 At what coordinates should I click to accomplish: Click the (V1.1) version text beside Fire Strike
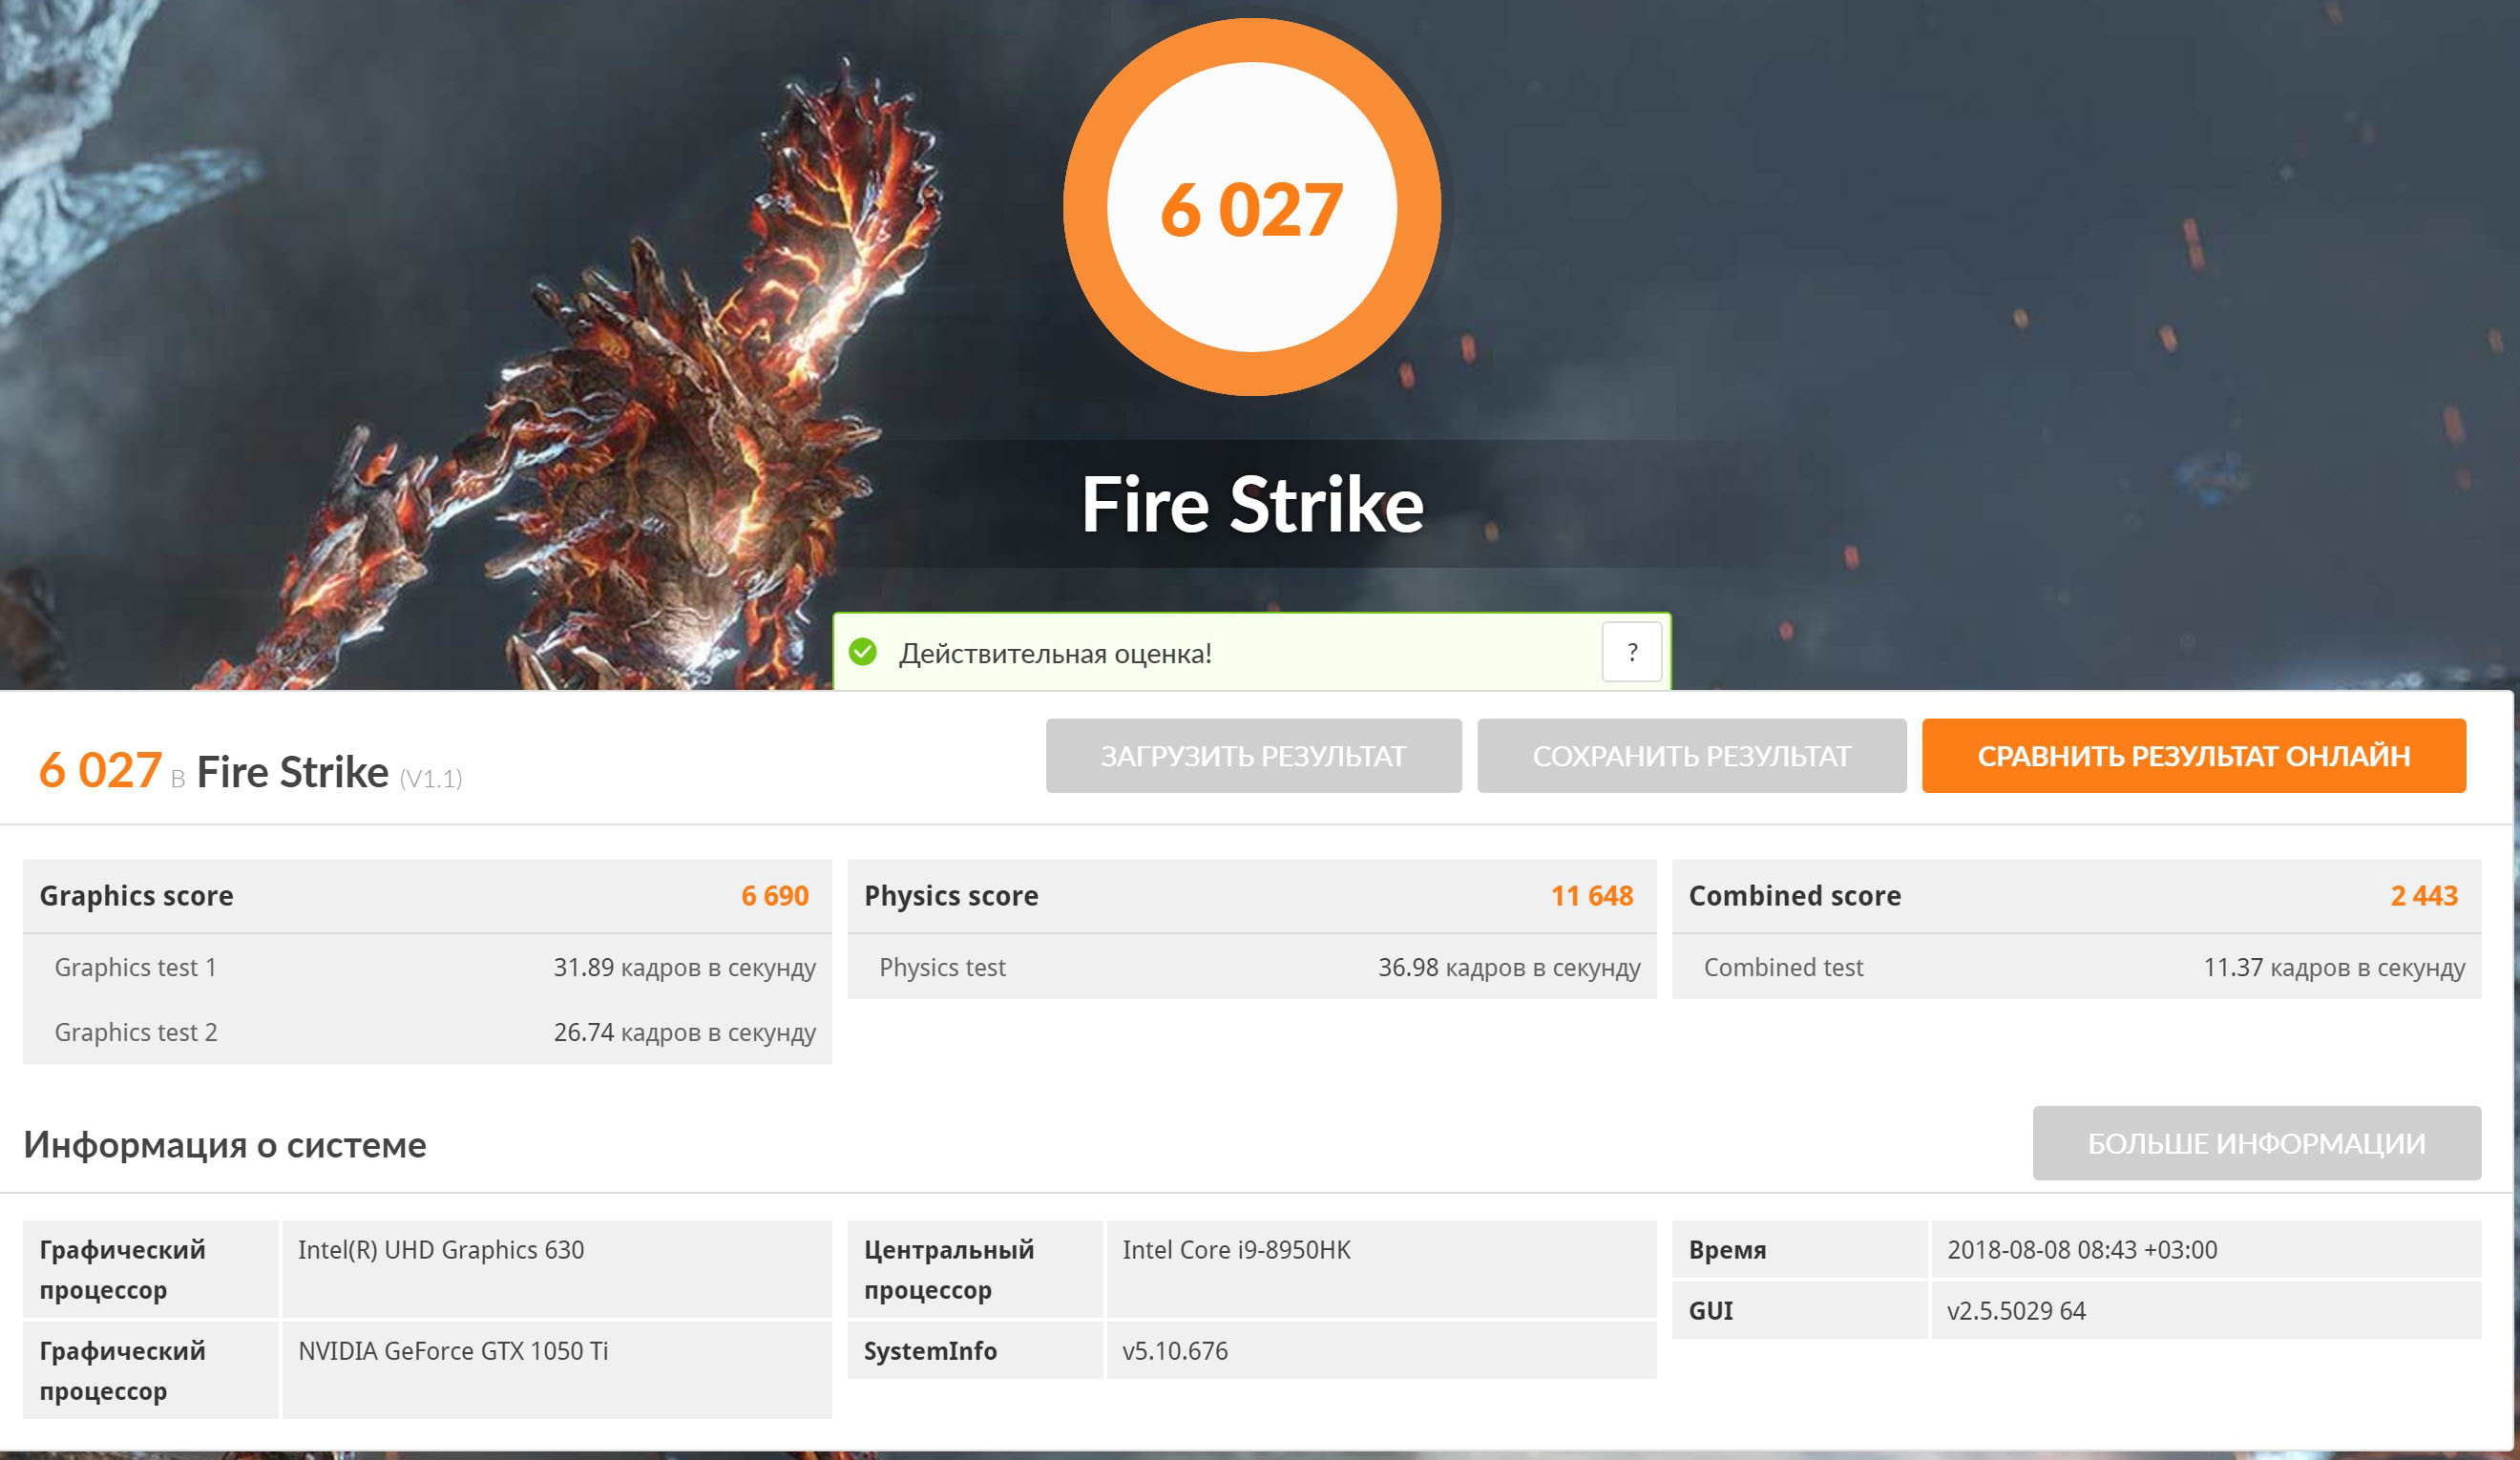click(x=431, y=778)
